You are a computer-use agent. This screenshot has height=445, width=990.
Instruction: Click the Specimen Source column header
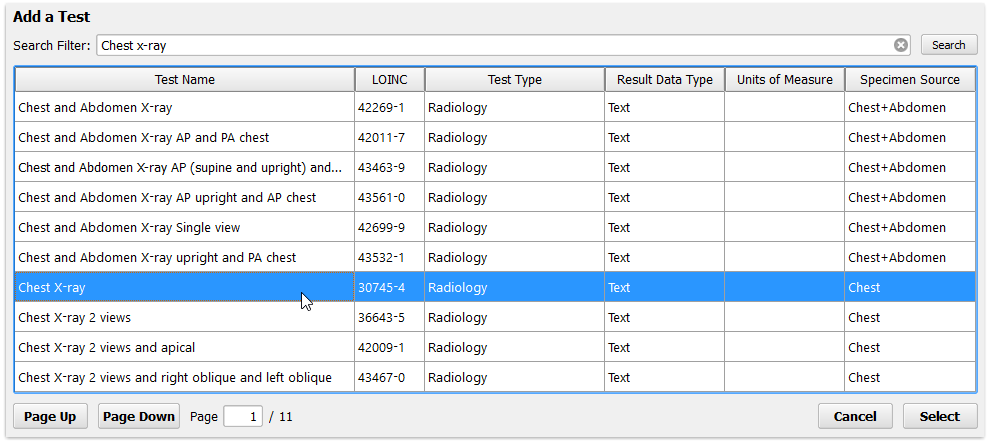[x=910, y=80]
